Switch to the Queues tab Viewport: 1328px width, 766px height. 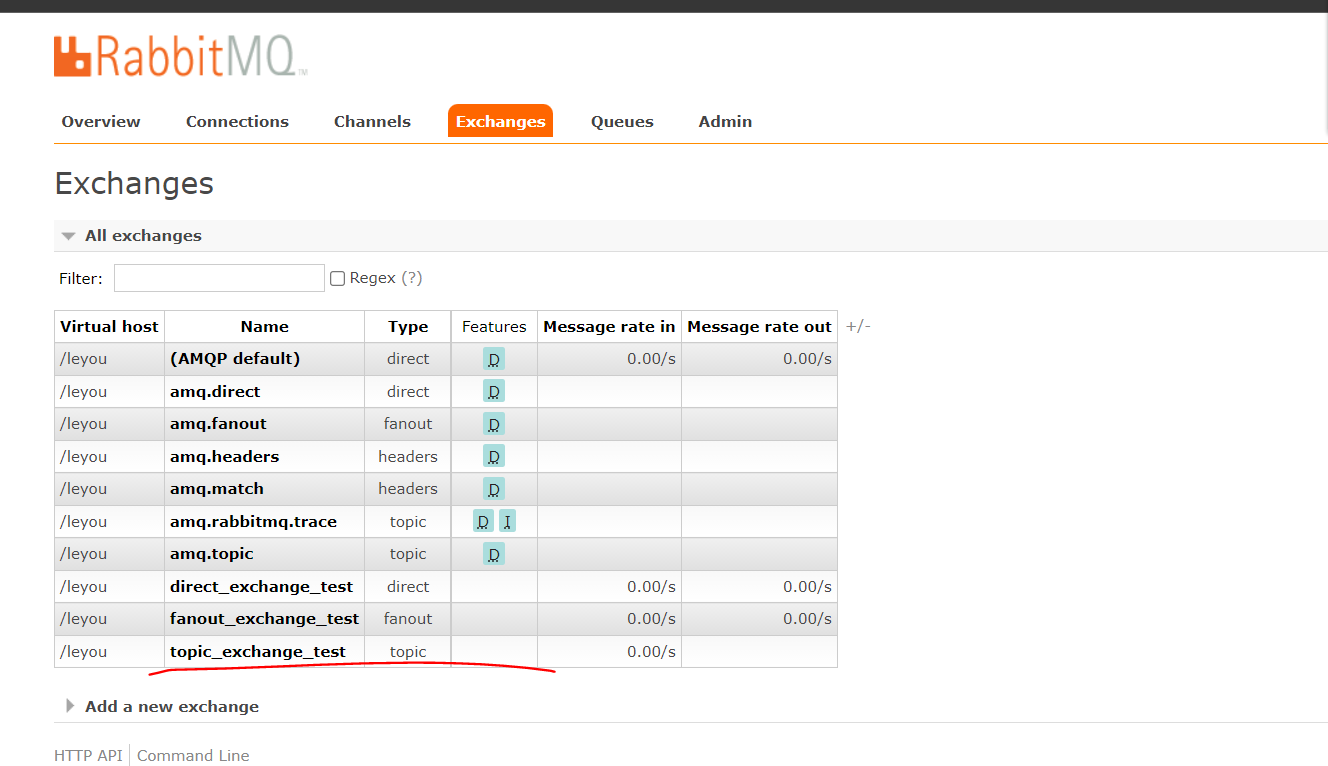pos(622,122)
